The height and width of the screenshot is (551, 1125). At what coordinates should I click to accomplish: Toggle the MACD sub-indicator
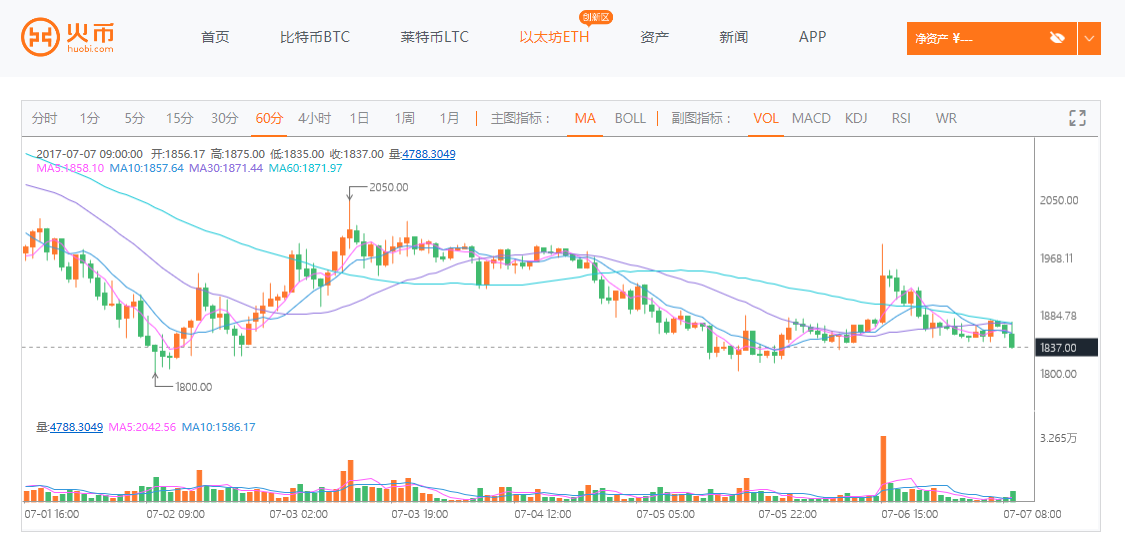pyautogui.click(x=811, y=118)
